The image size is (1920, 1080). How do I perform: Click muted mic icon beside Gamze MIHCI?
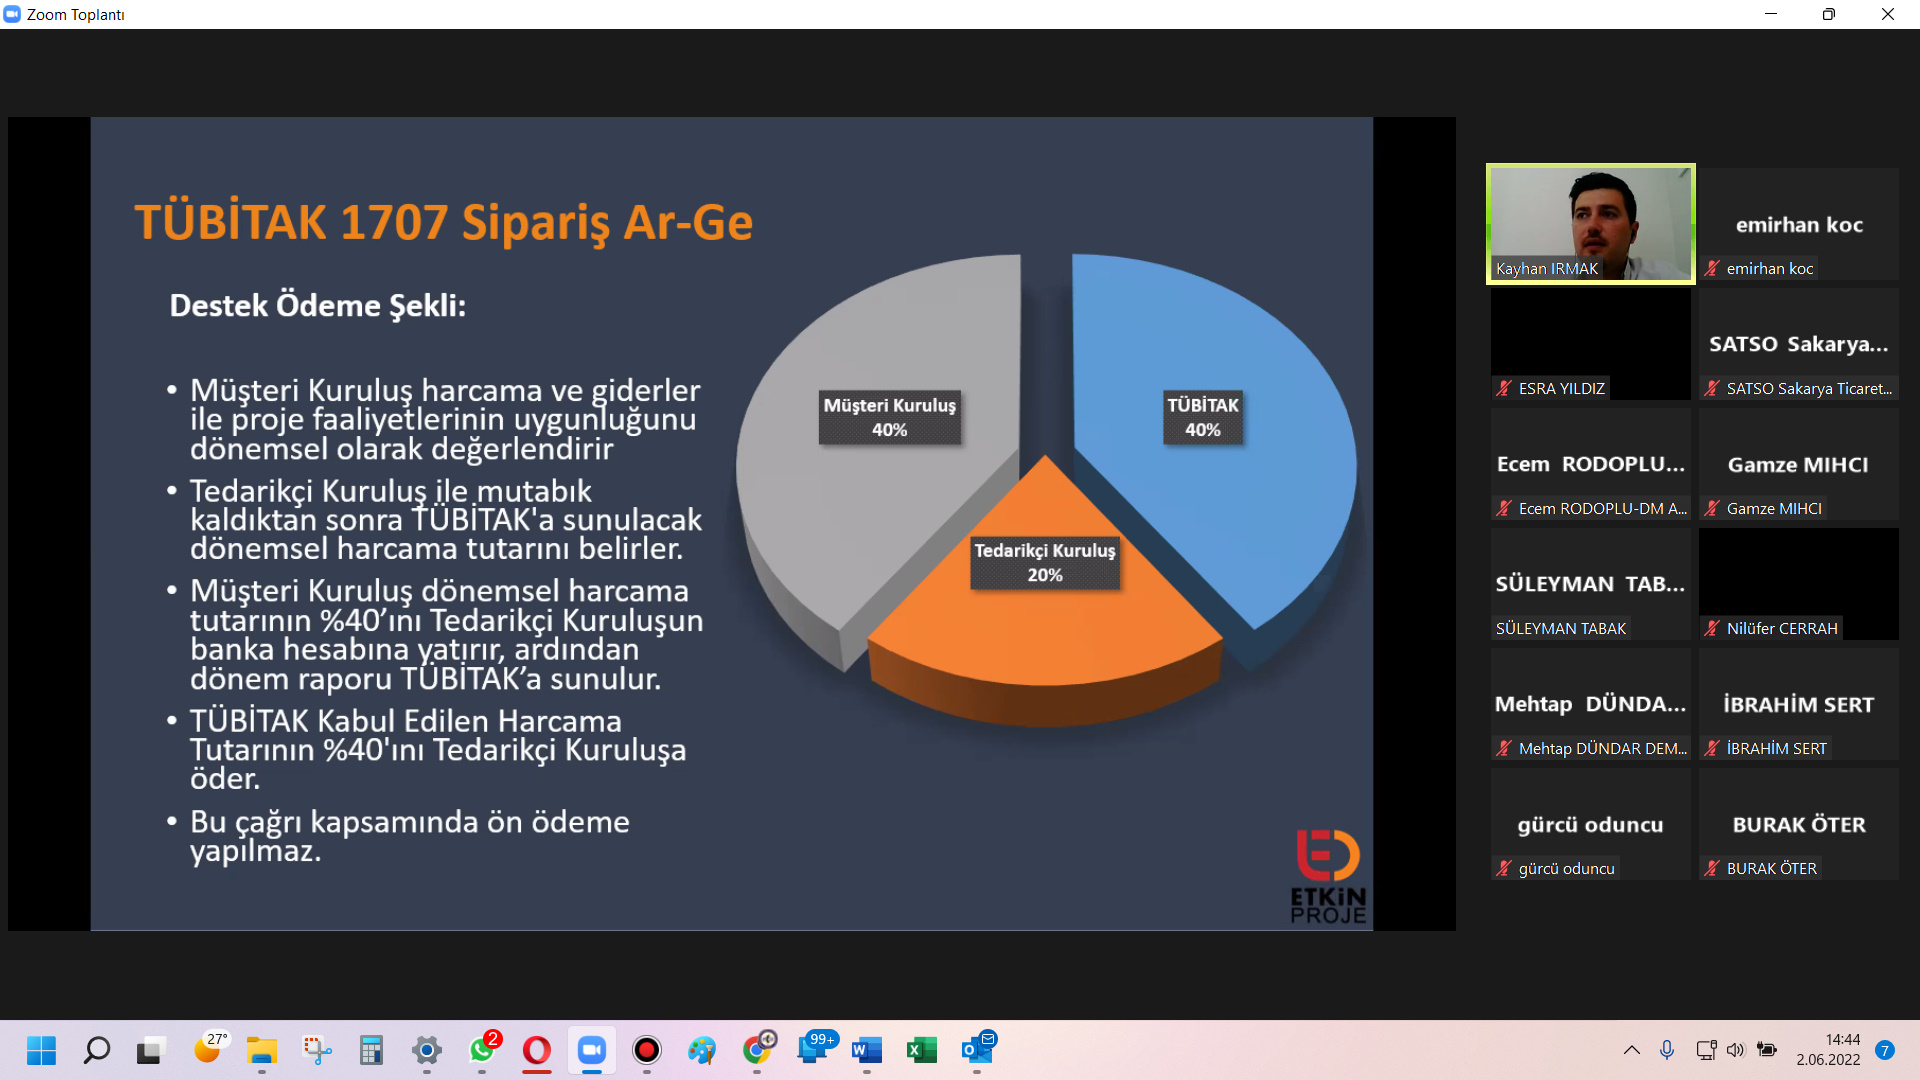pyautogui.click(x=1712, y=508)
